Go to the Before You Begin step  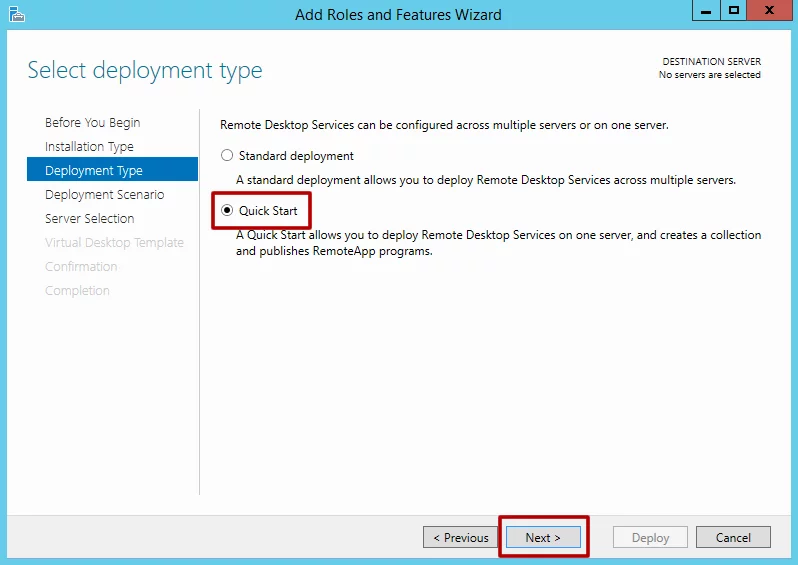click(92, 123)
